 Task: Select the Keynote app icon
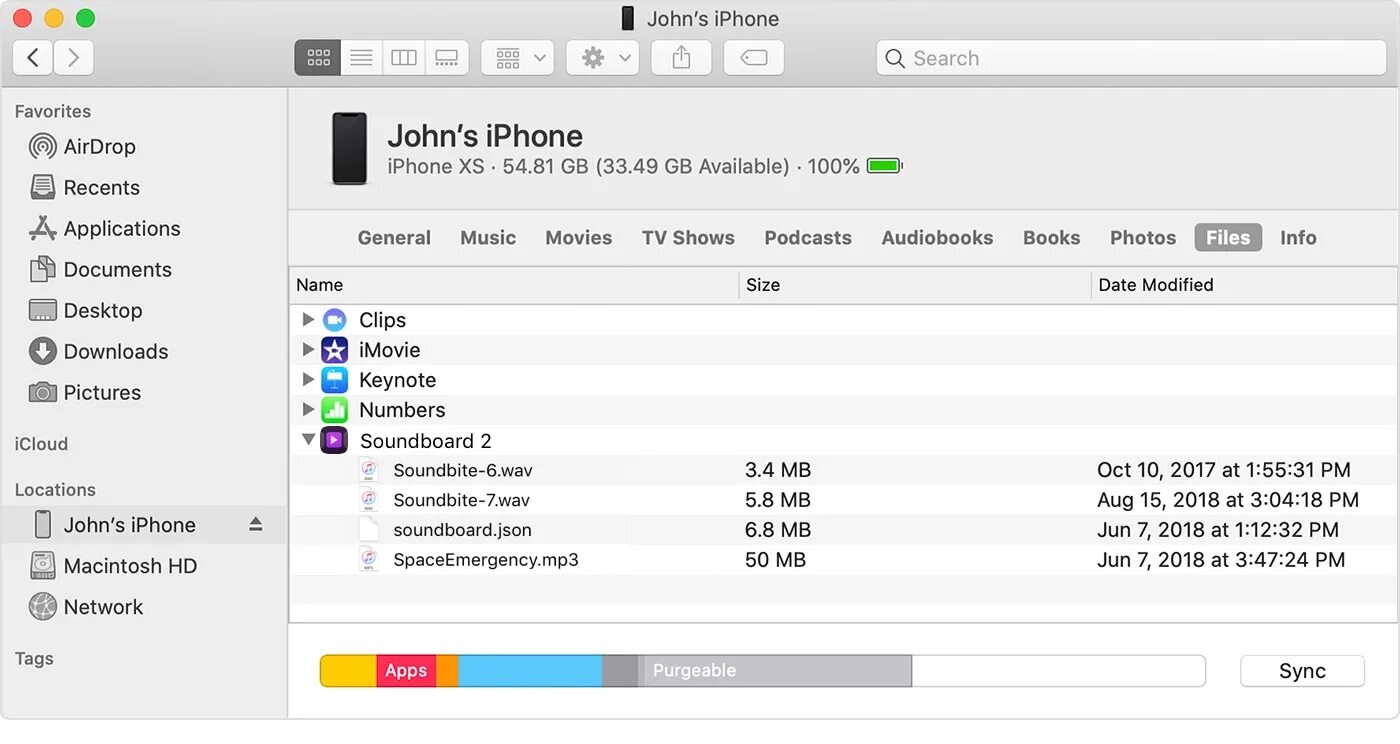click(x=334, y=380)
